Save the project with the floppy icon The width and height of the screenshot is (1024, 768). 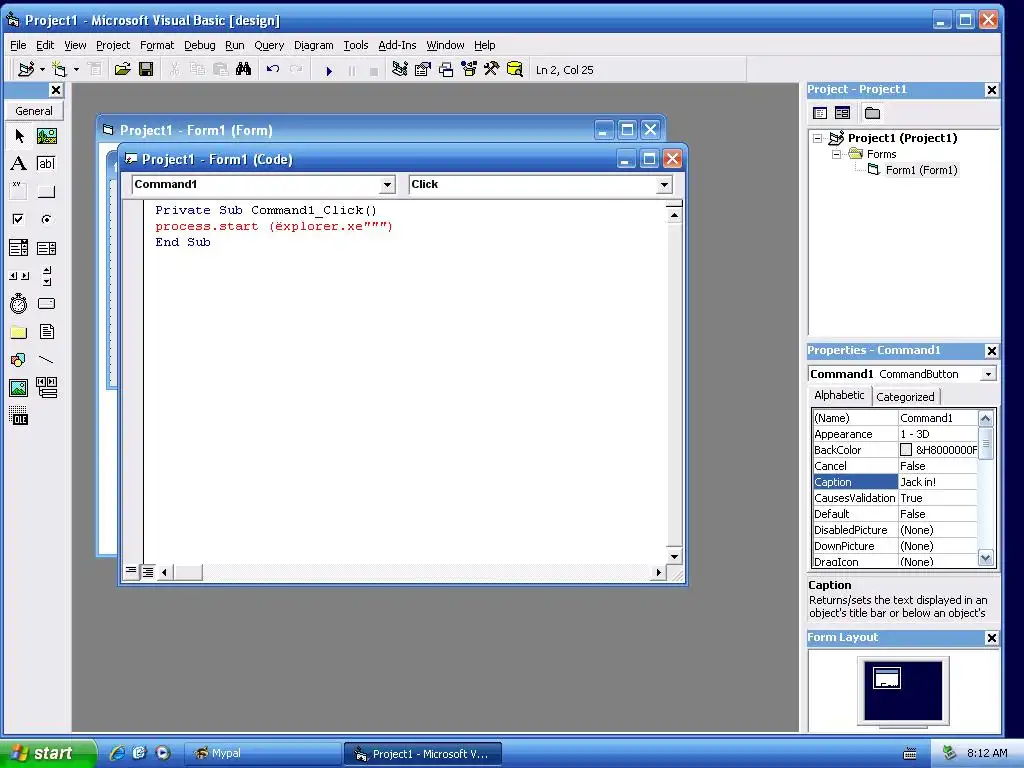coord(146,69)
